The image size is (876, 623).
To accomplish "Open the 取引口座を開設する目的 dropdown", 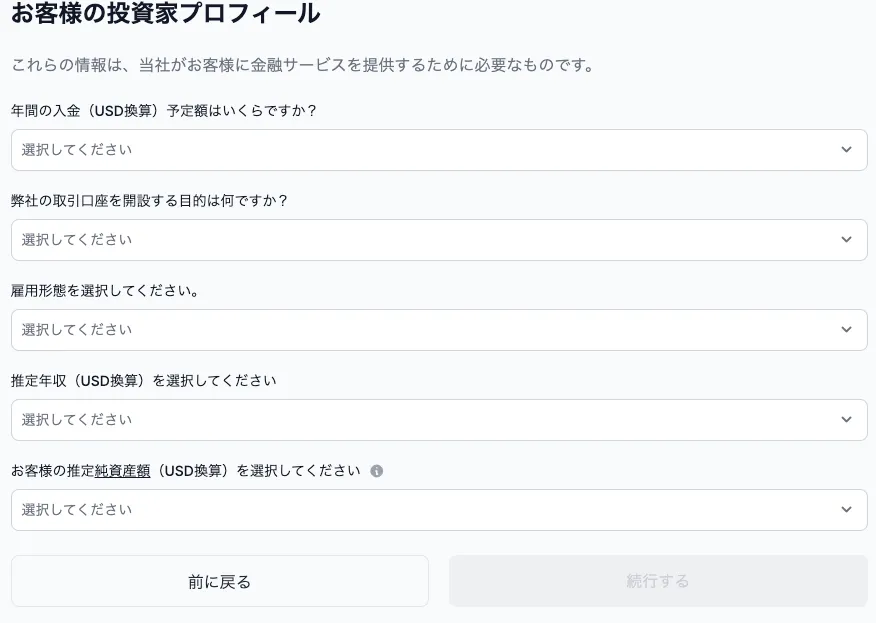I will click(440, 240).
